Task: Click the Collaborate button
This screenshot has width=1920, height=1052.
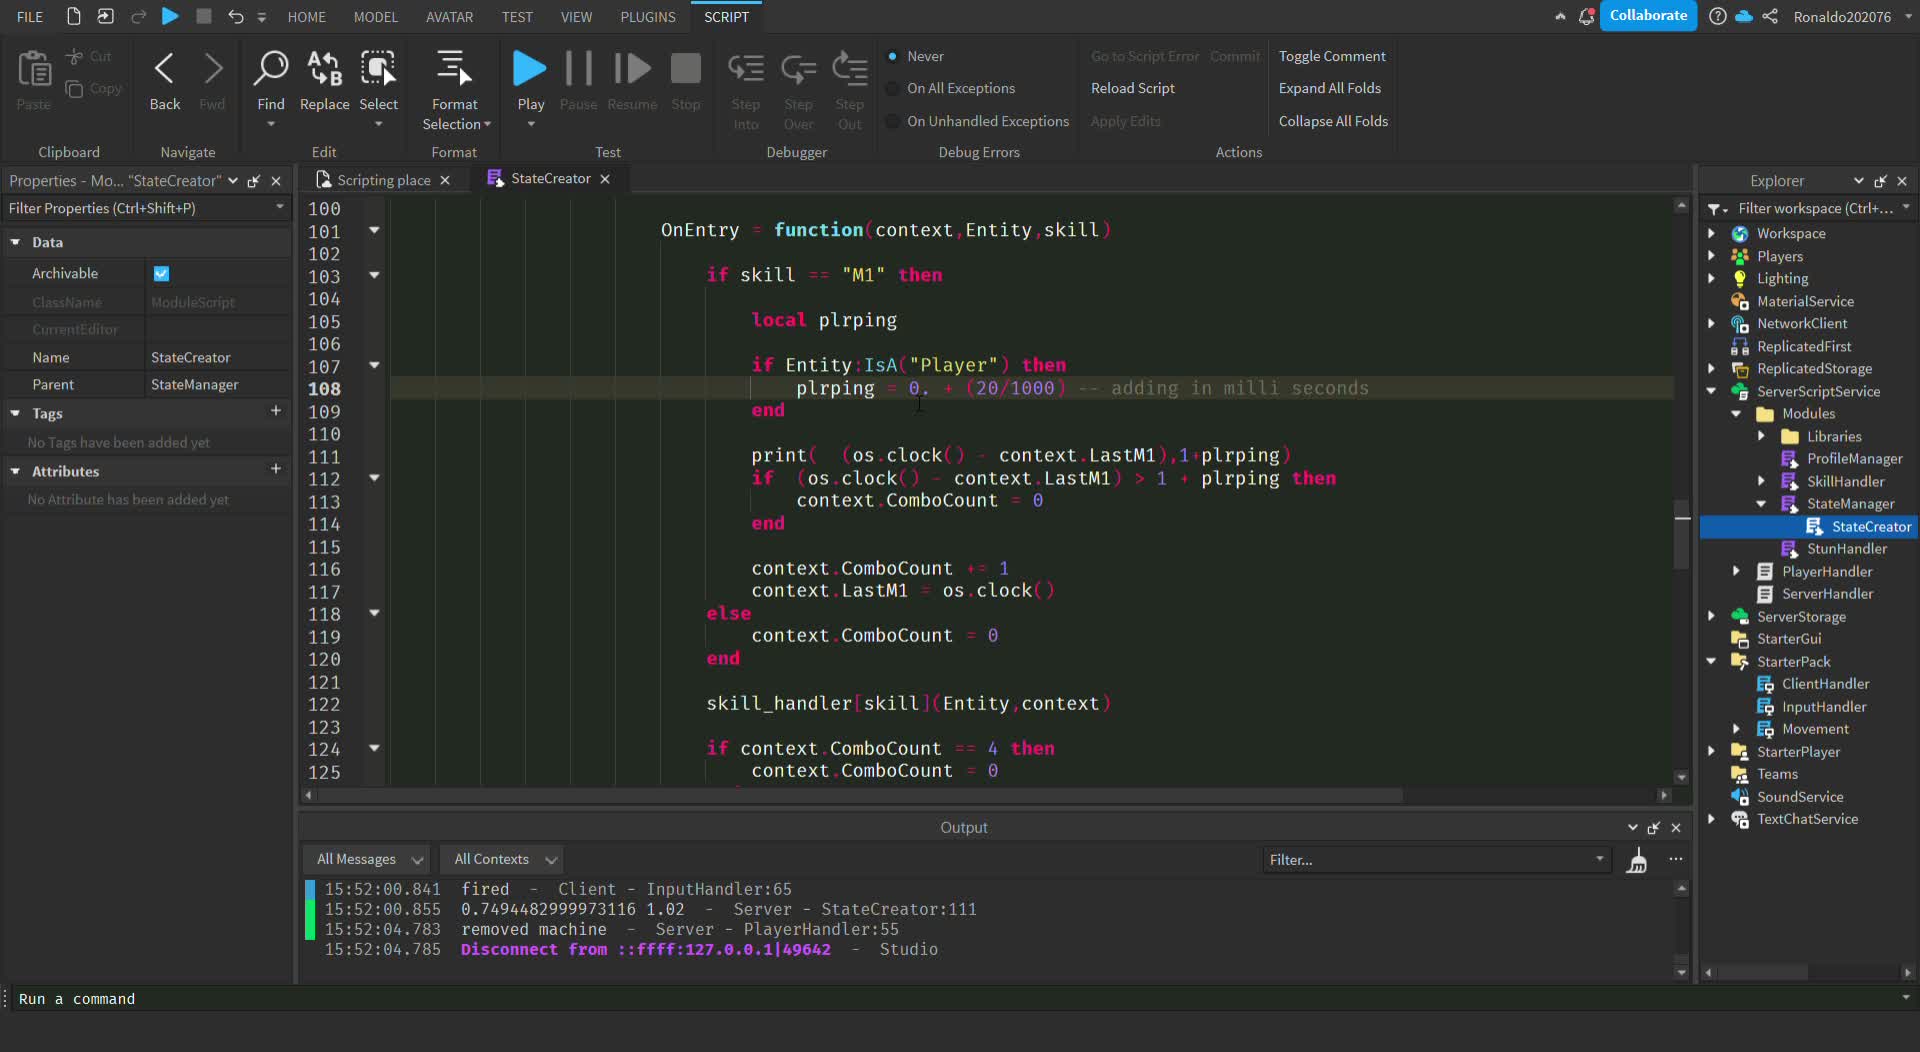Action: (1648, 15)
